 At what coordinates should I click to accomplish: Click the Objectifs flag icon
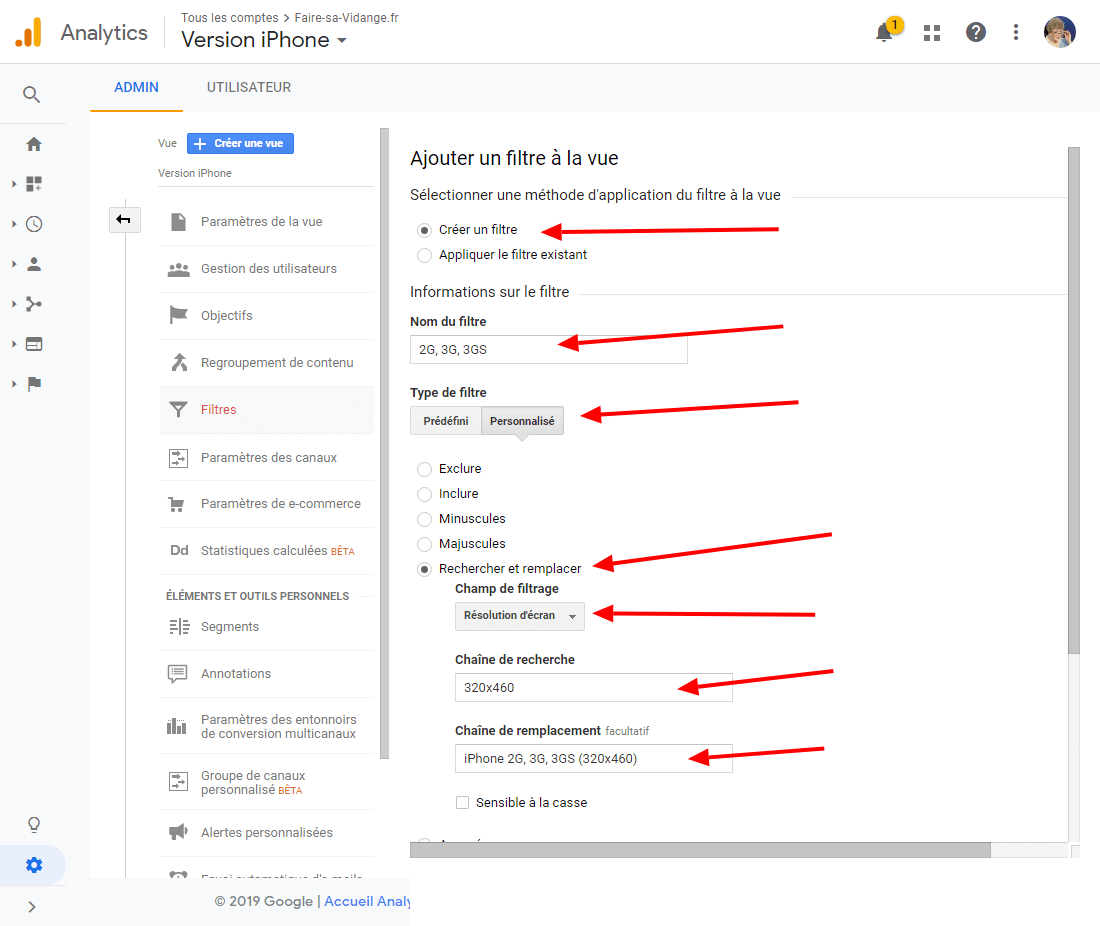click(178, 315)
